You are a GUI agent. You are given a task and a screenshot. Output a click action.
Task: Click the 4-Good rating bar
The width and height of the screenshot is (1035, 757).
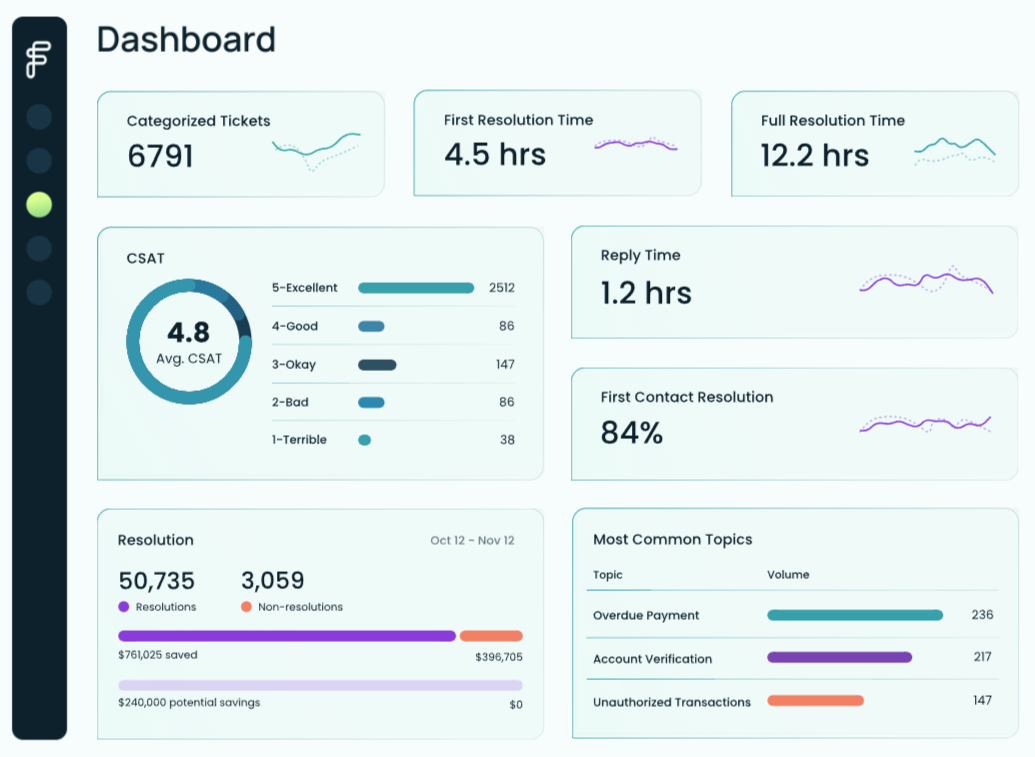[371, 326]
